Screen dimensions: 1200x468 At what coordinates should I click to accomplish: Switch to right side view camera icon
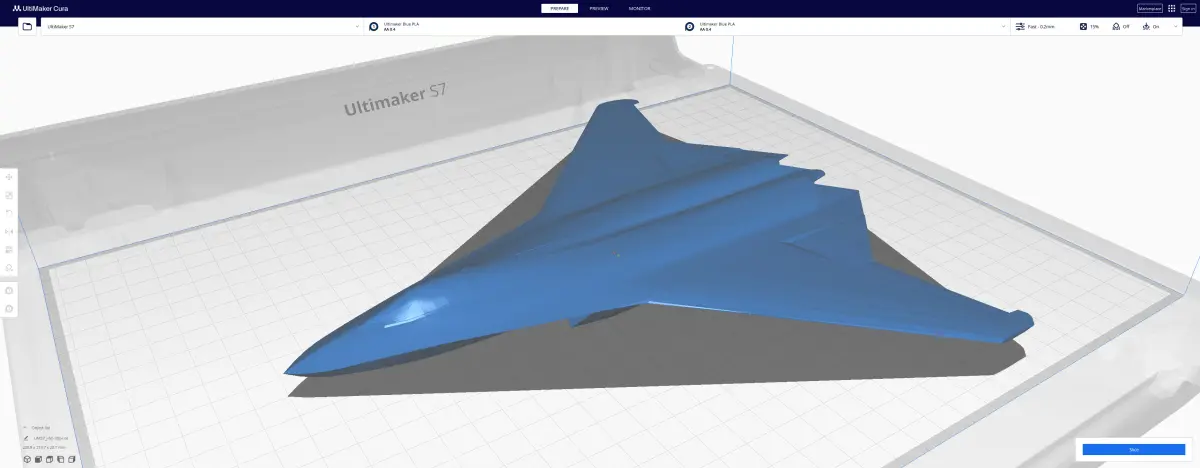[x=73, y=459]
